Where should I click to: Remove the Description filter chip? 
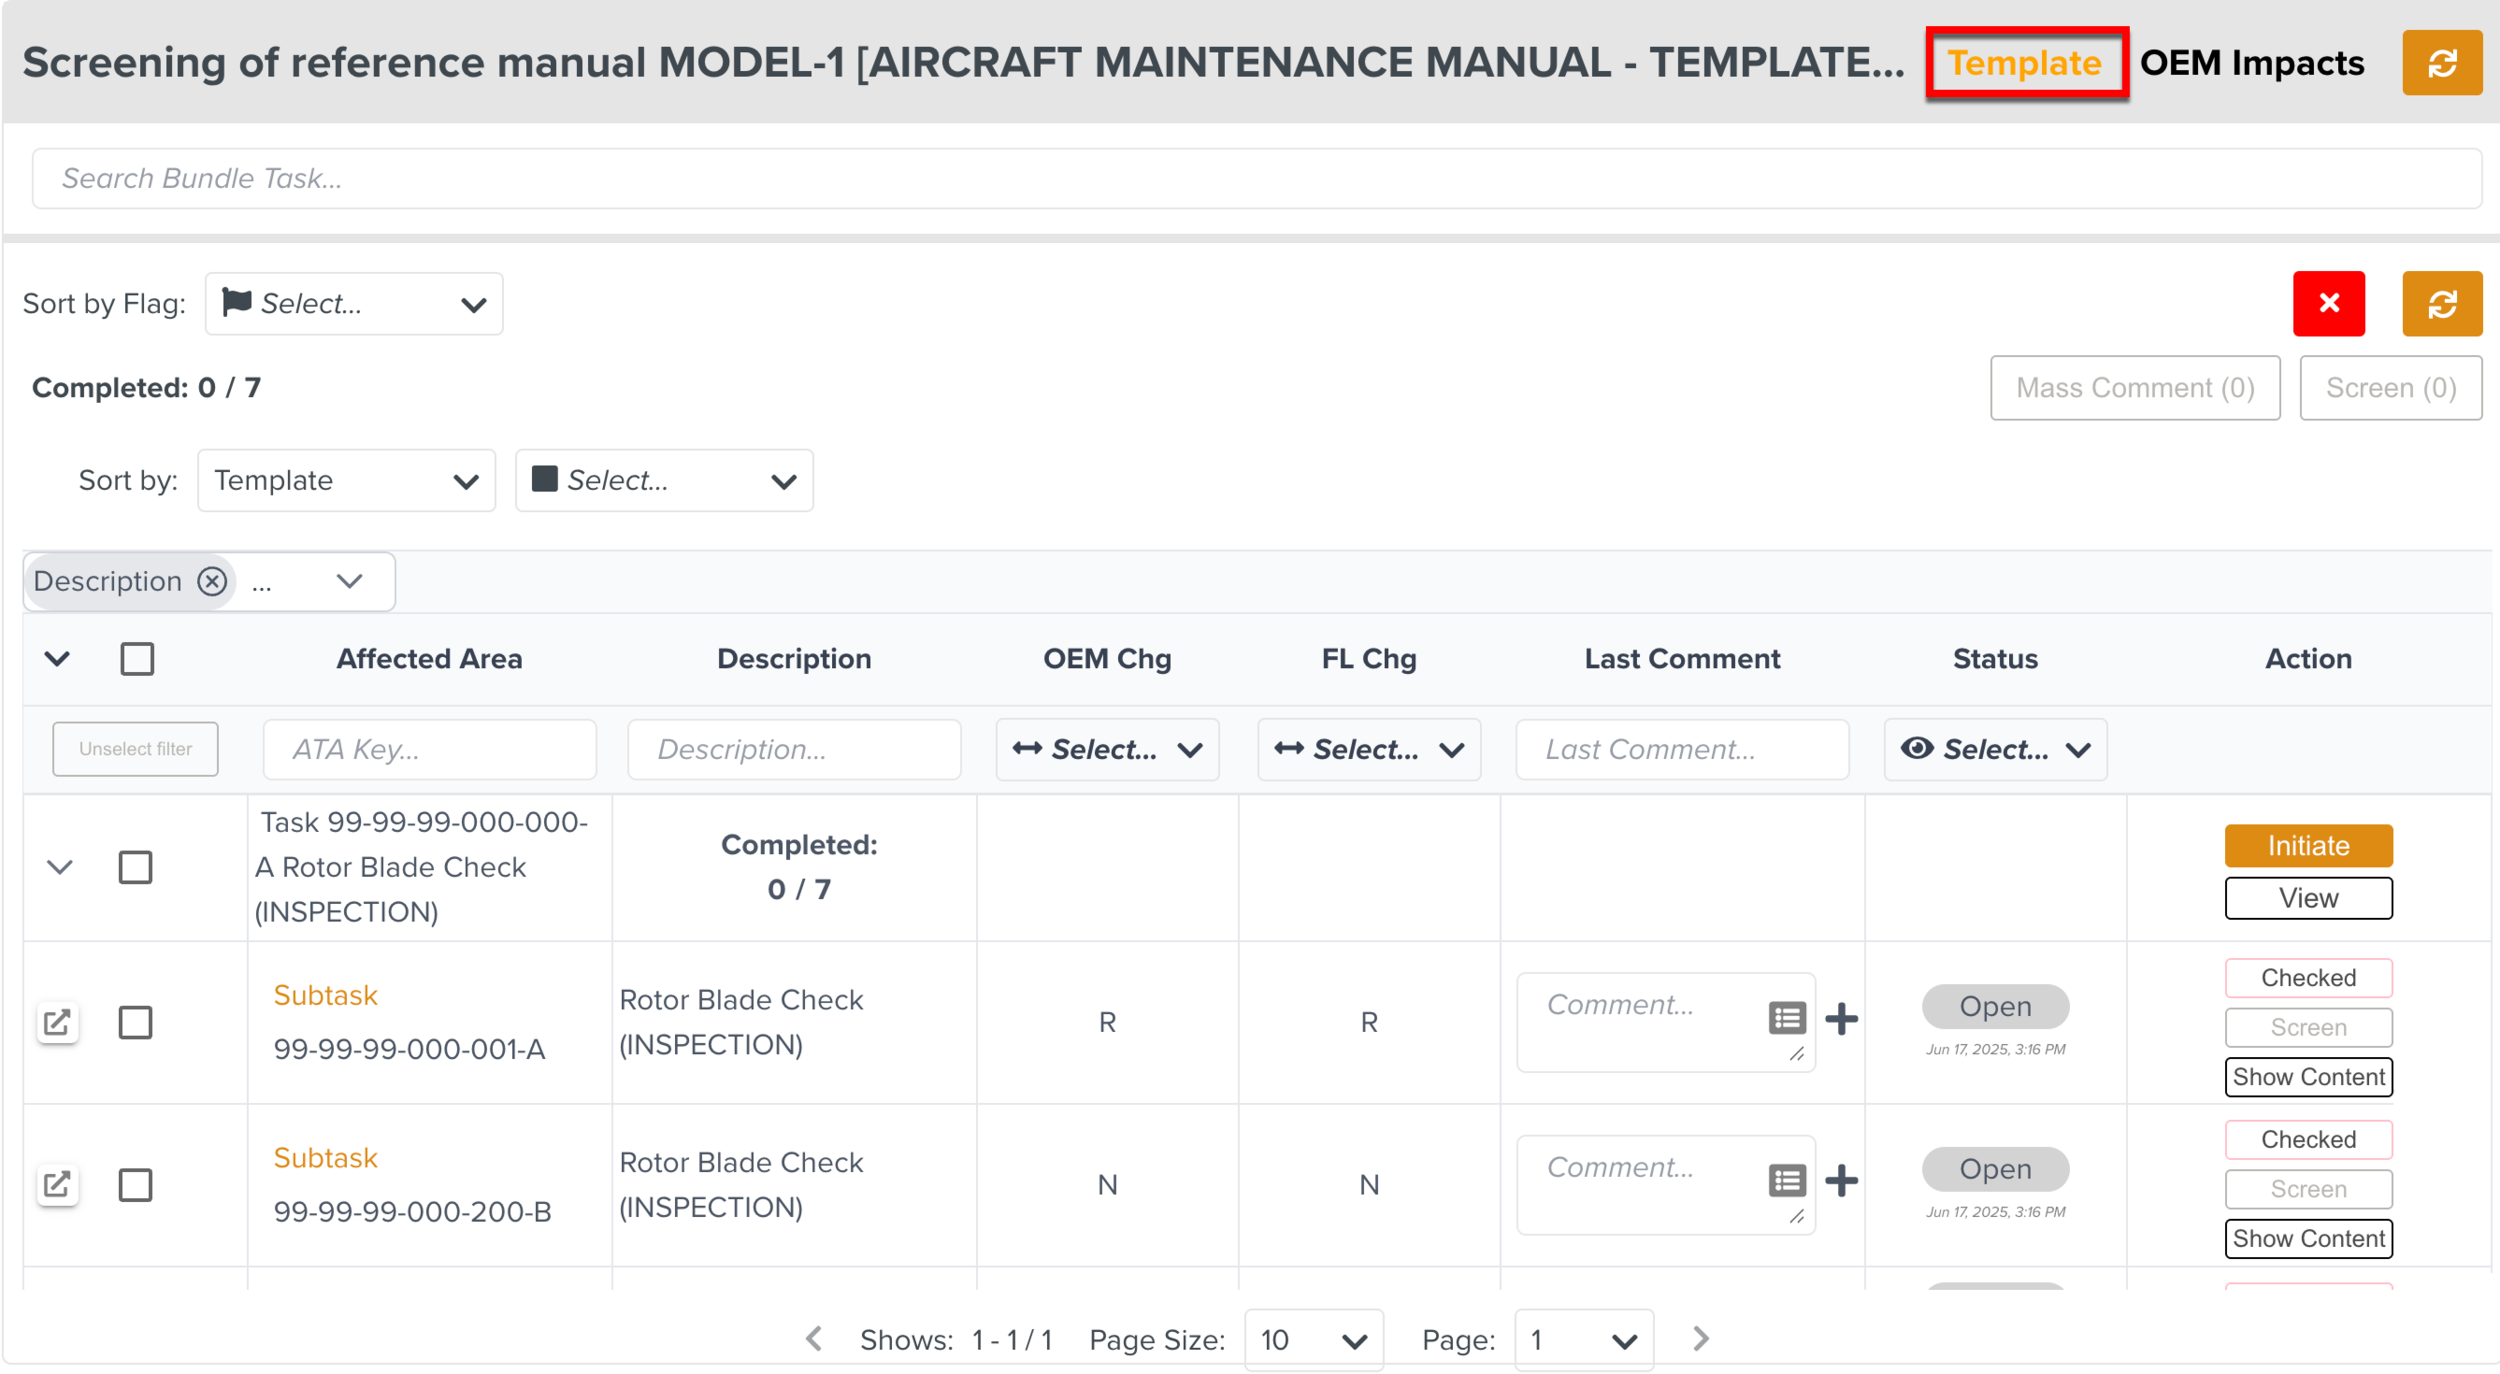click(212, 581)
